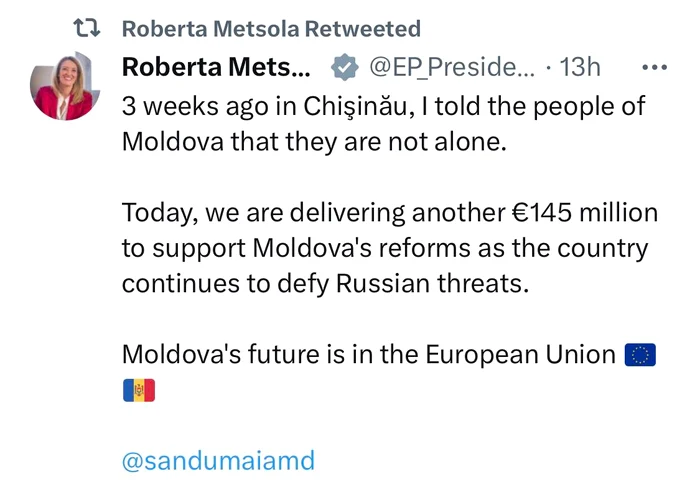Click the text 'continues to defy Russian threats.'
Viewport: 700px width, 490px height.
coord(325,283)
